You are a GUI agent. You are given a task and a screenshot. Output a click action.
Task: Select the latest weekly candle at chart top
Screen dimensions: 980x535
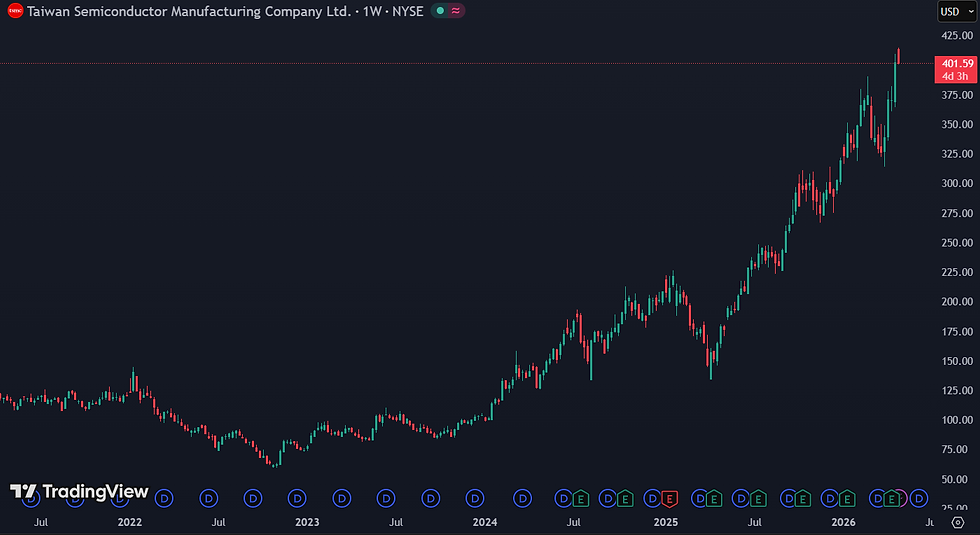coord(898,56)
